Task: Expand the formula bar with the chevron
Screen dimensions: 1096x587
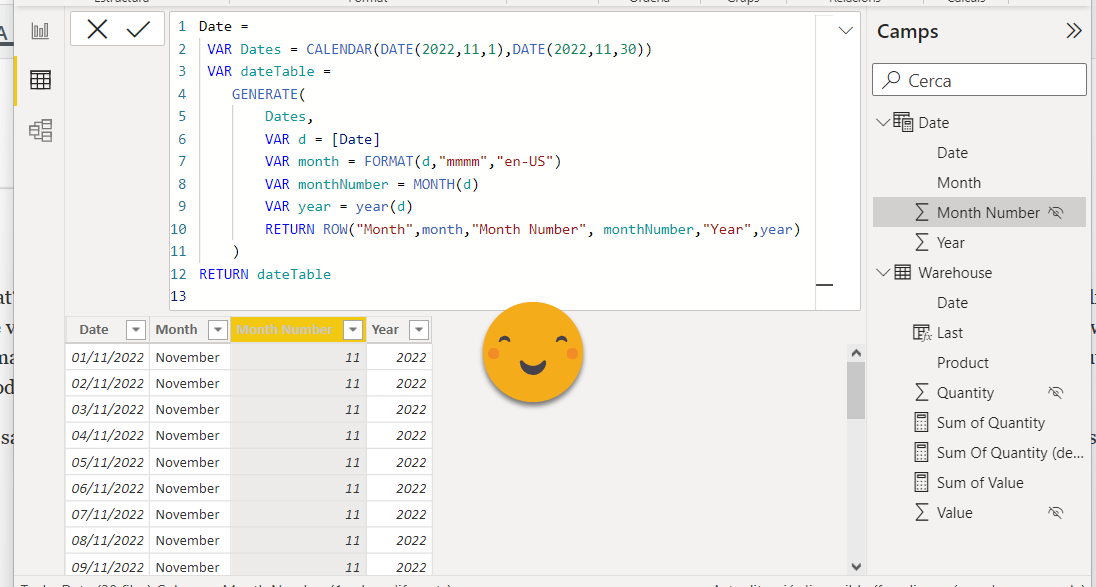Action: click(x=845, y=31)
